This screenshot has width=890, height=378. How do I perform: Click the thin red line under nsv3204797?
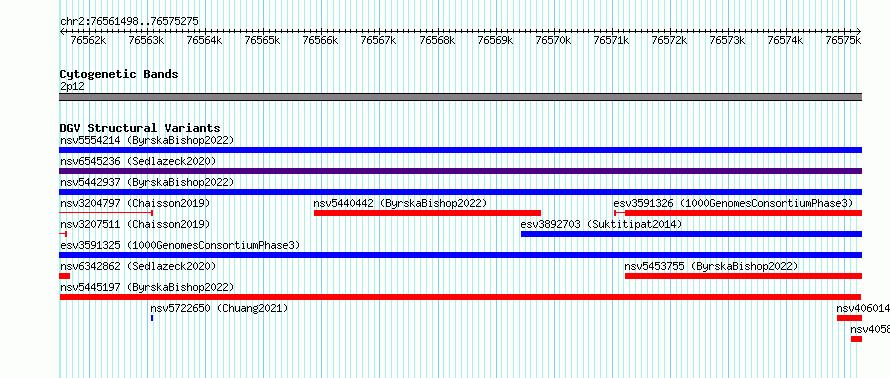point(106,213)
